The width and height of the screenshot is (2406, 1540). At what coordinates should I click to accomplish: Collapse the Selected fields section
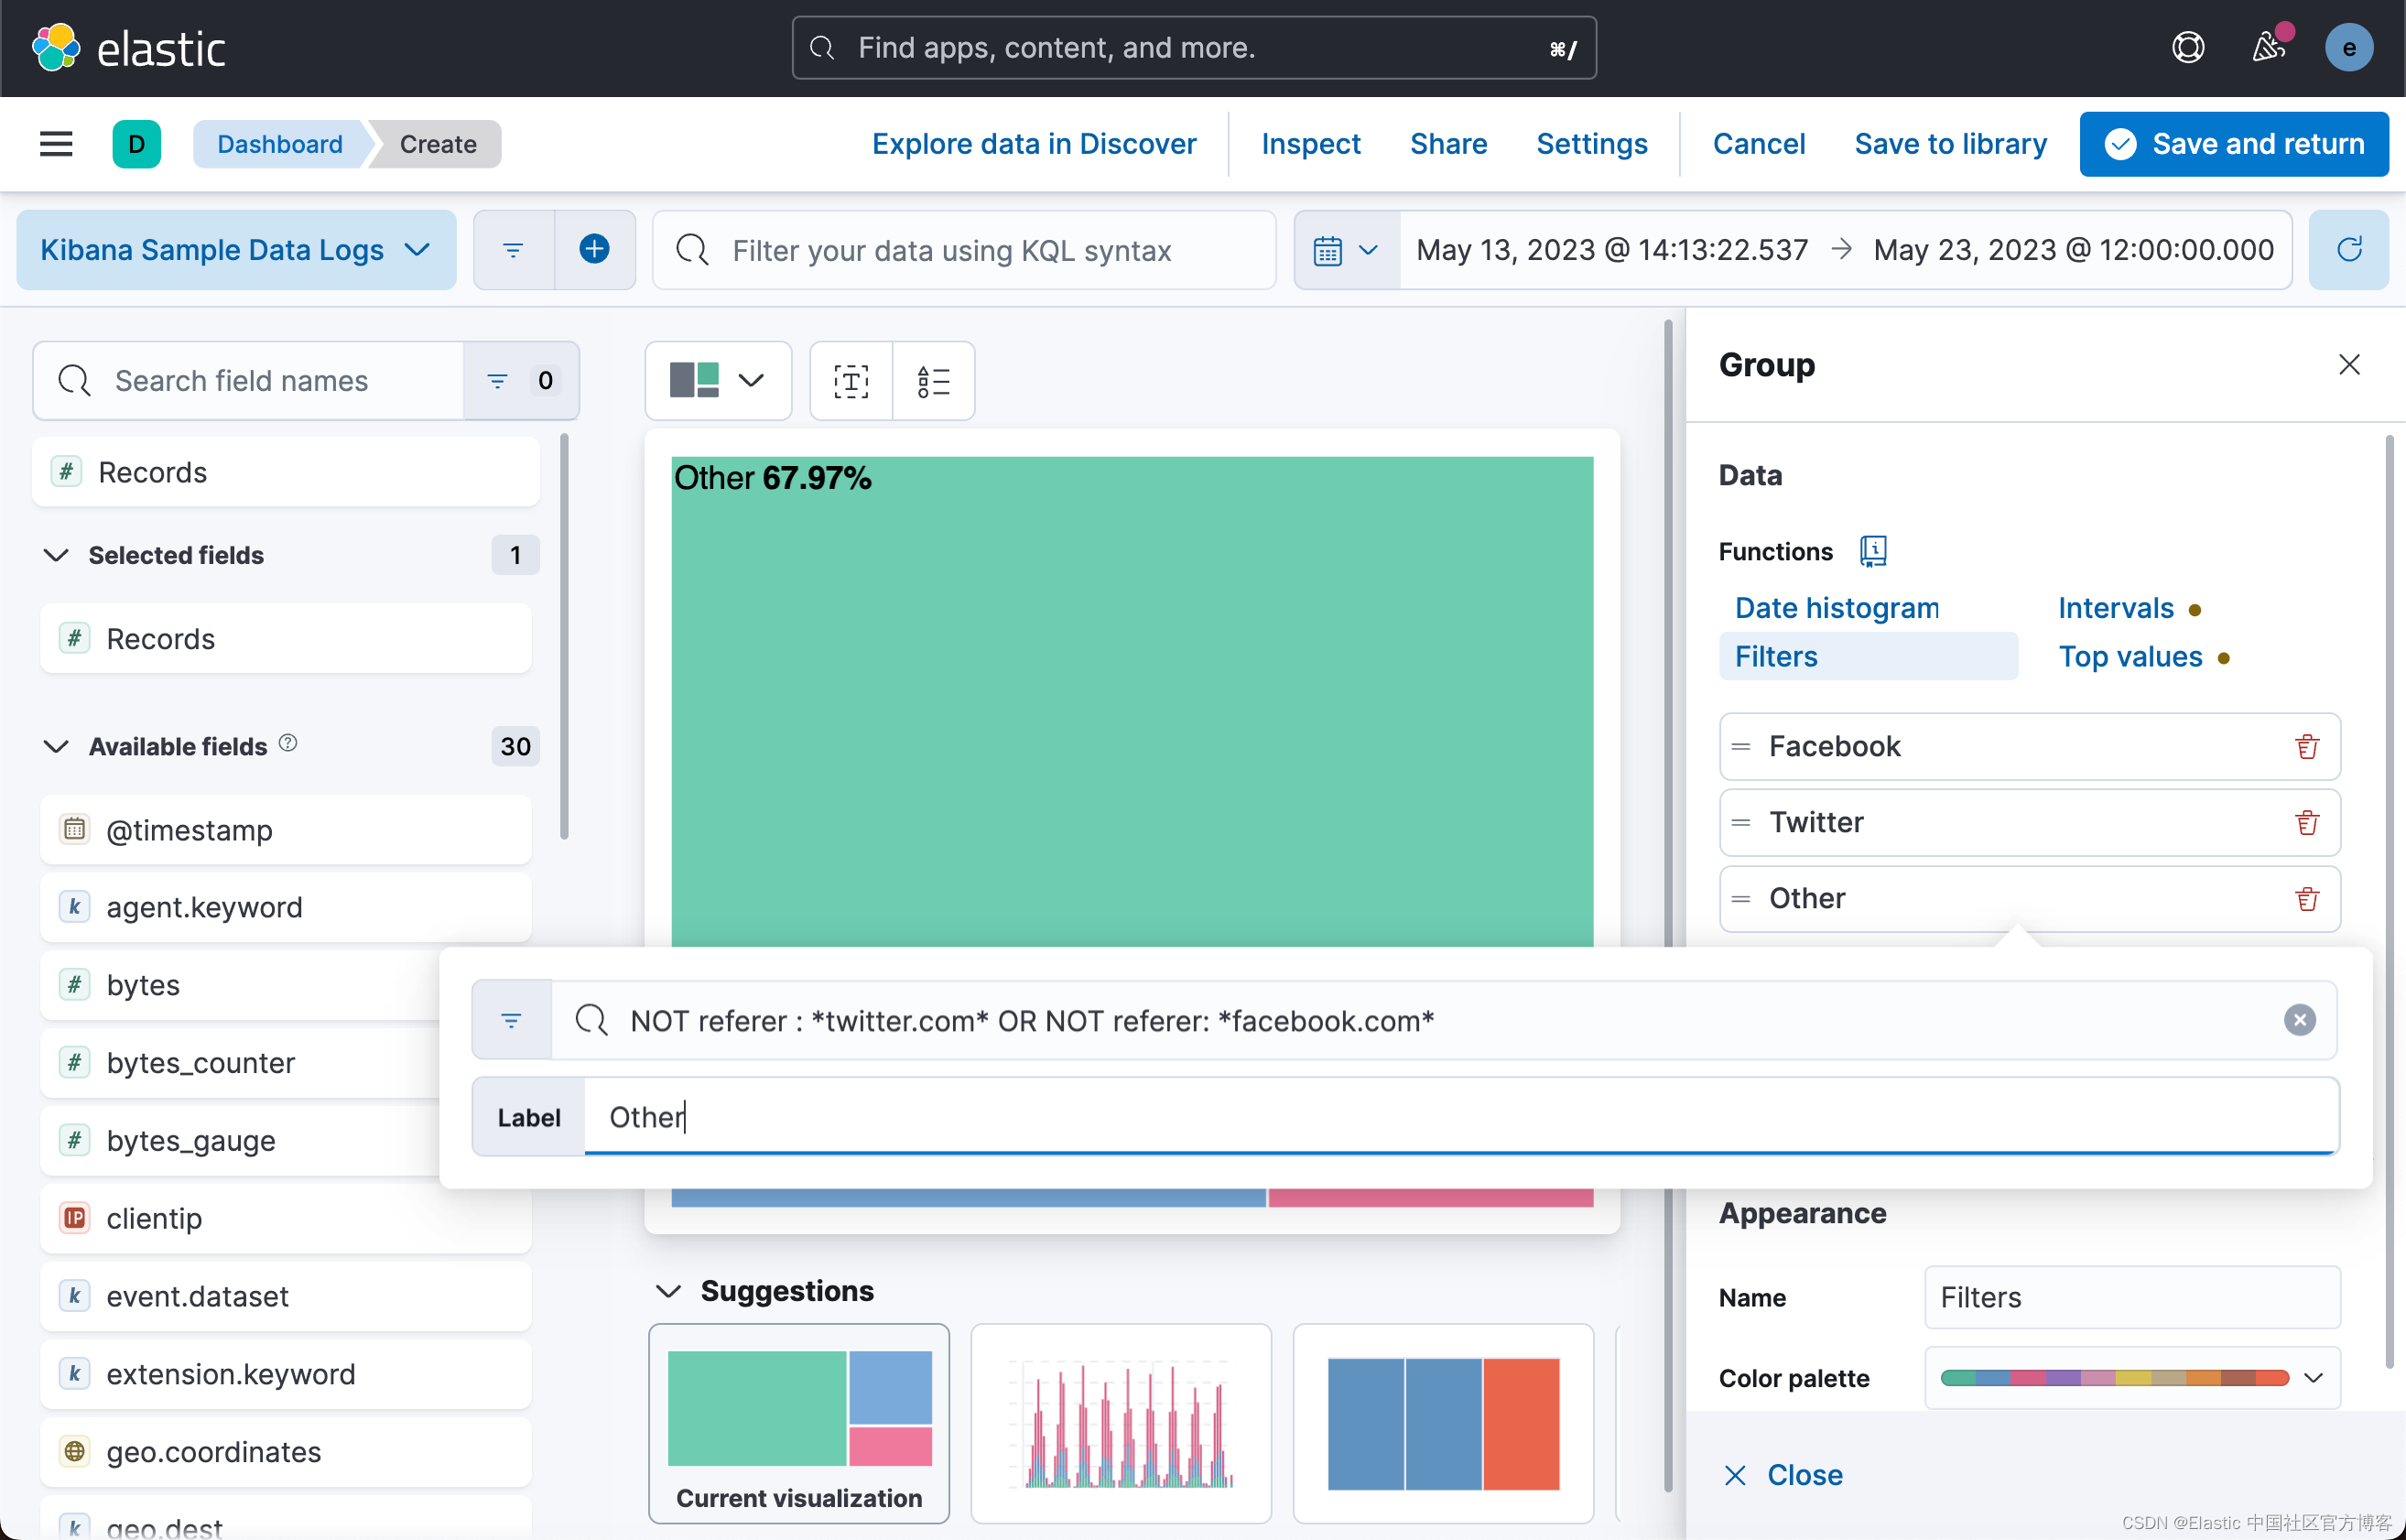56,555
